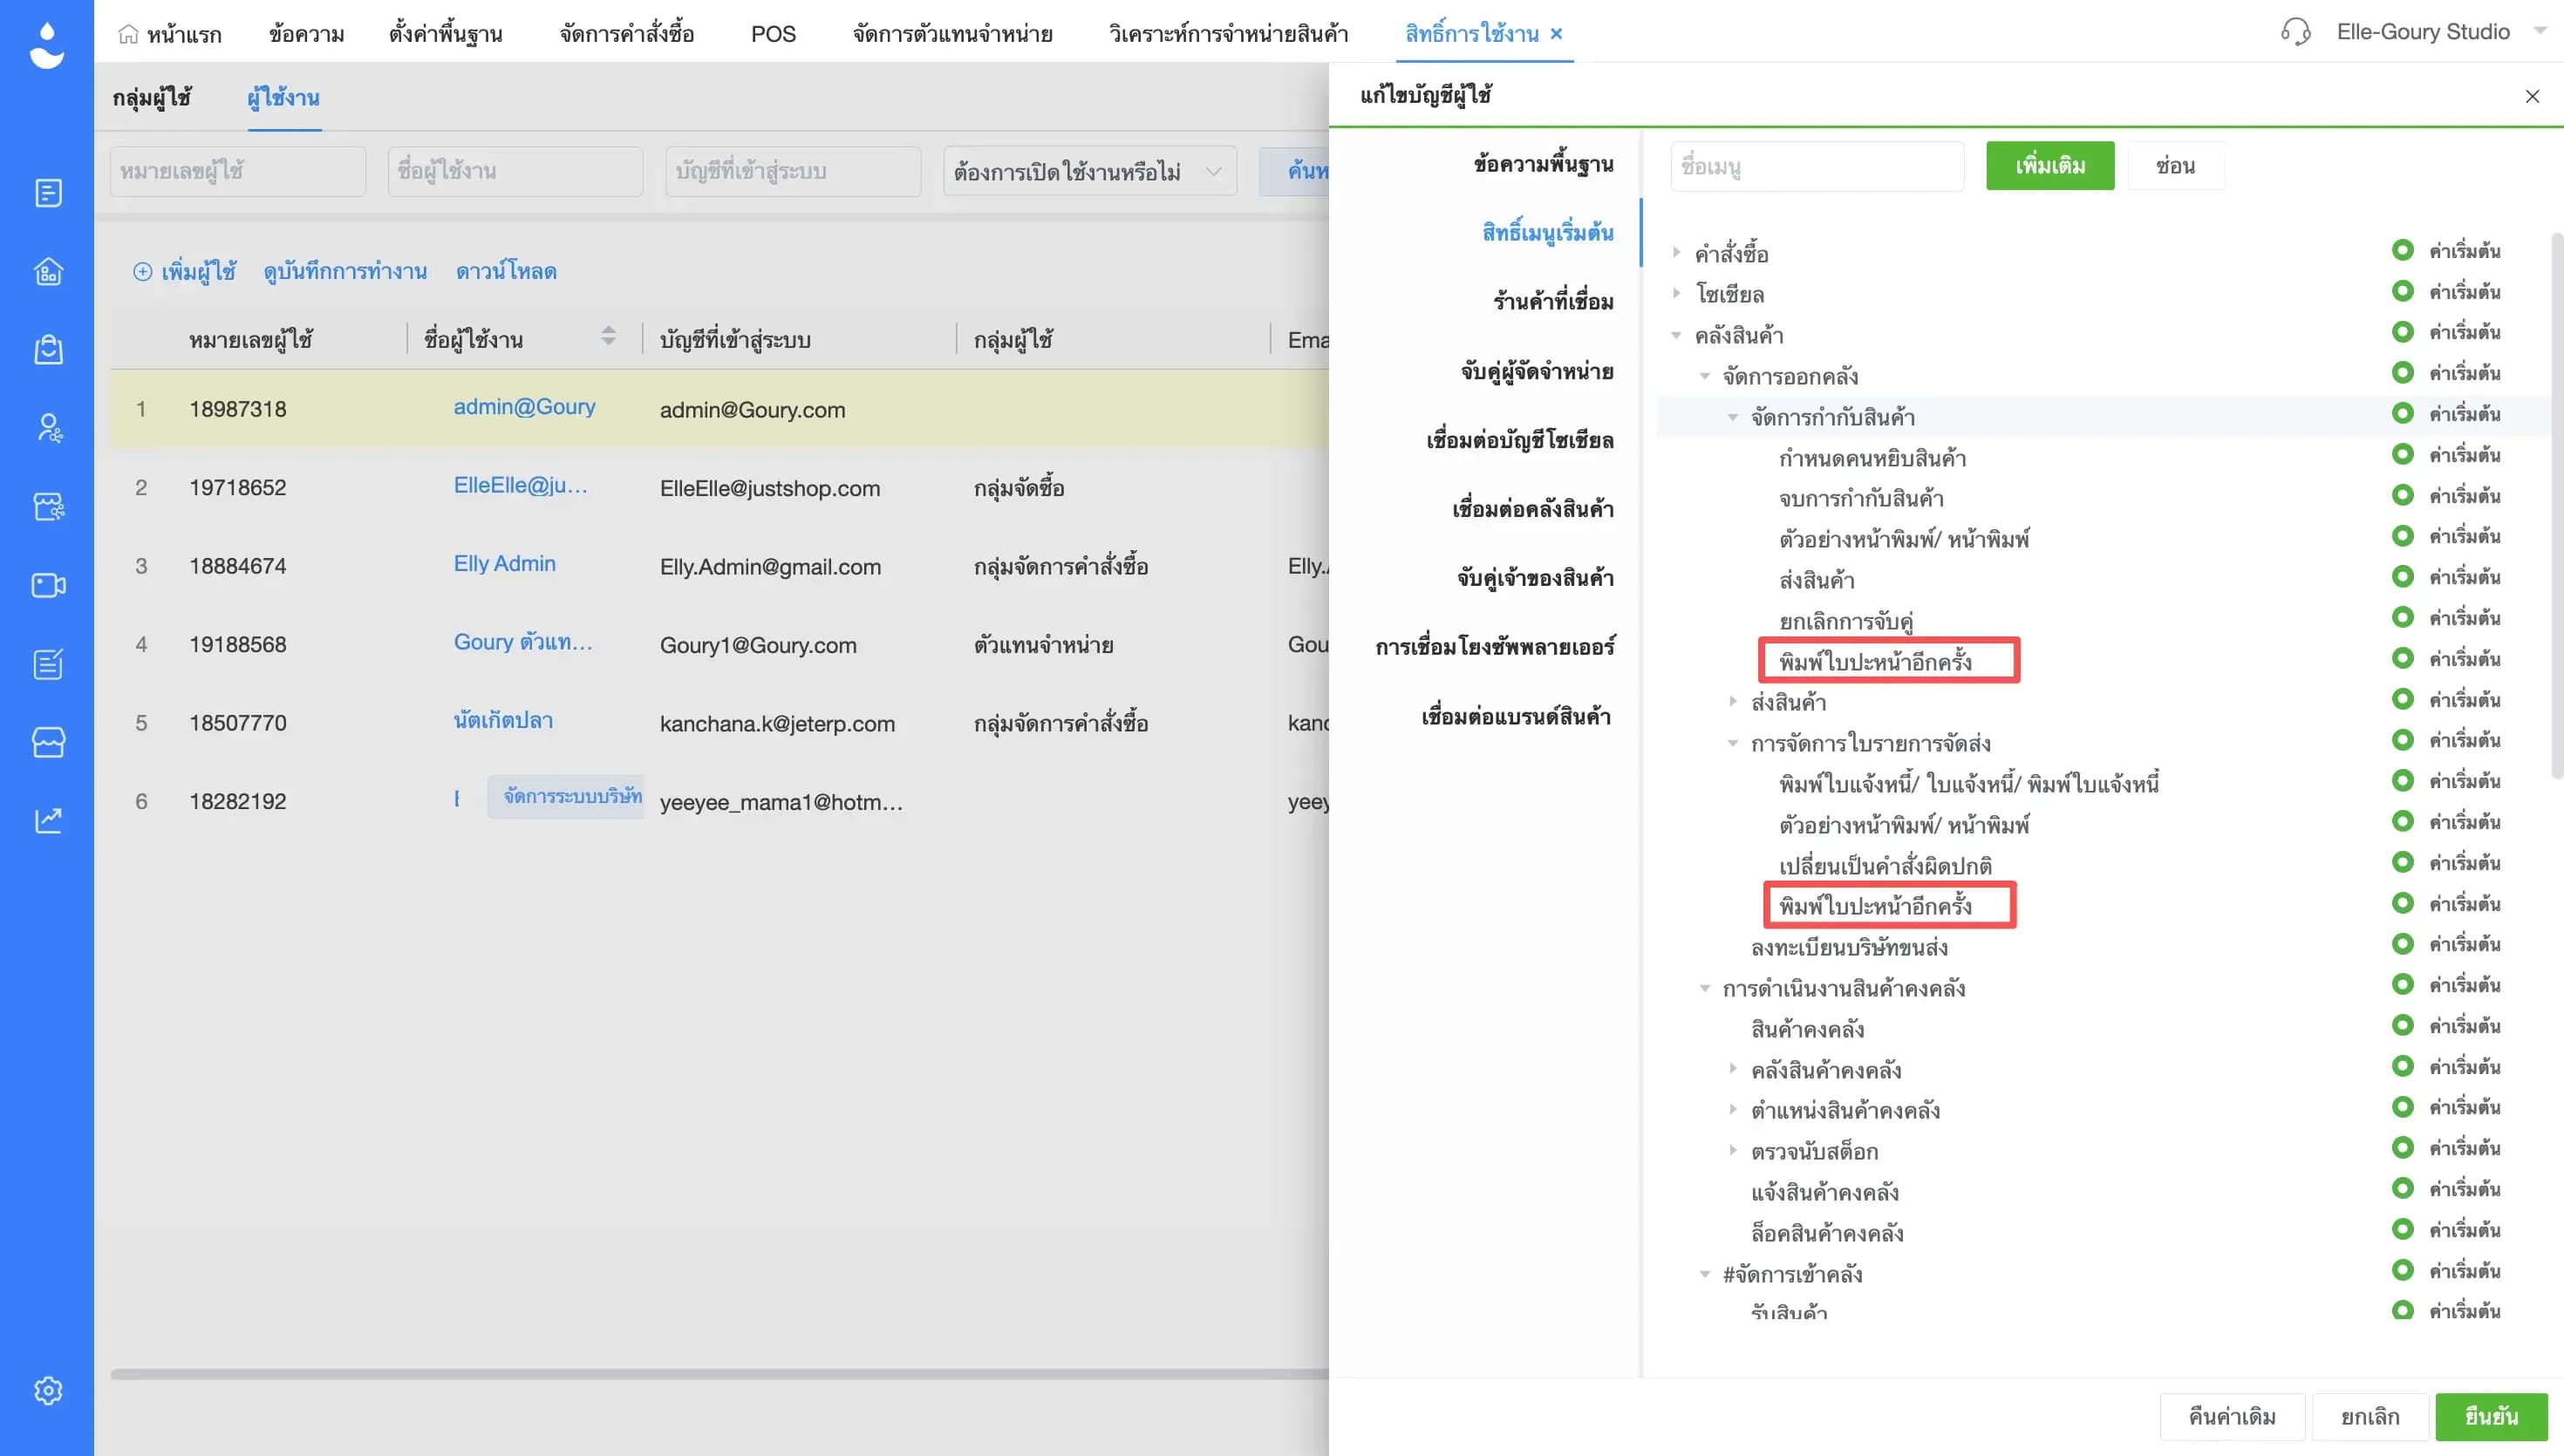Image resolution: width=2564 pixels, height=1456 pixels.
Task: Open เชื่อมต่อคลังสินค้า section in edit panel
Action: (1533, 509)
